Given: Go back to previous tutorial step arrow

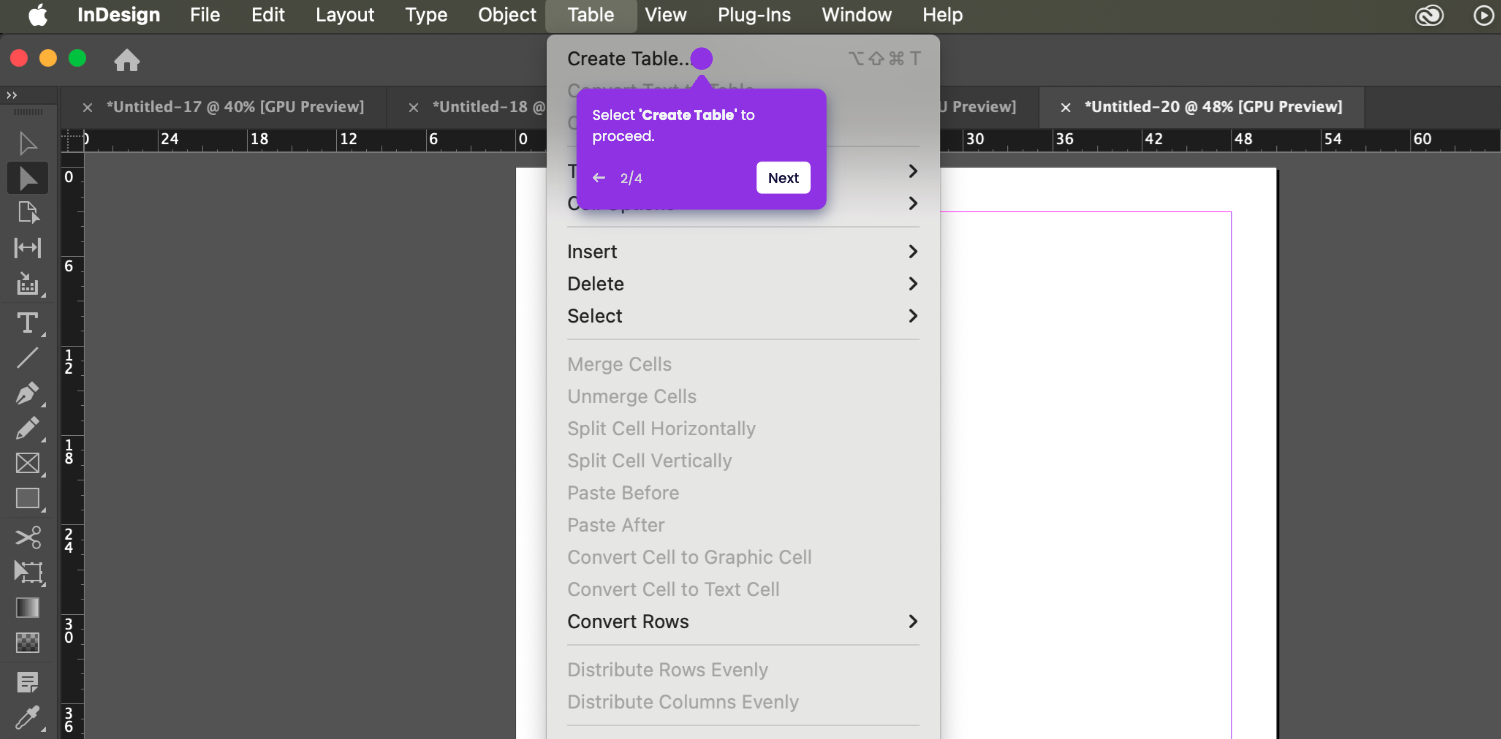Looking at the screenshot, I should point(599,178).
